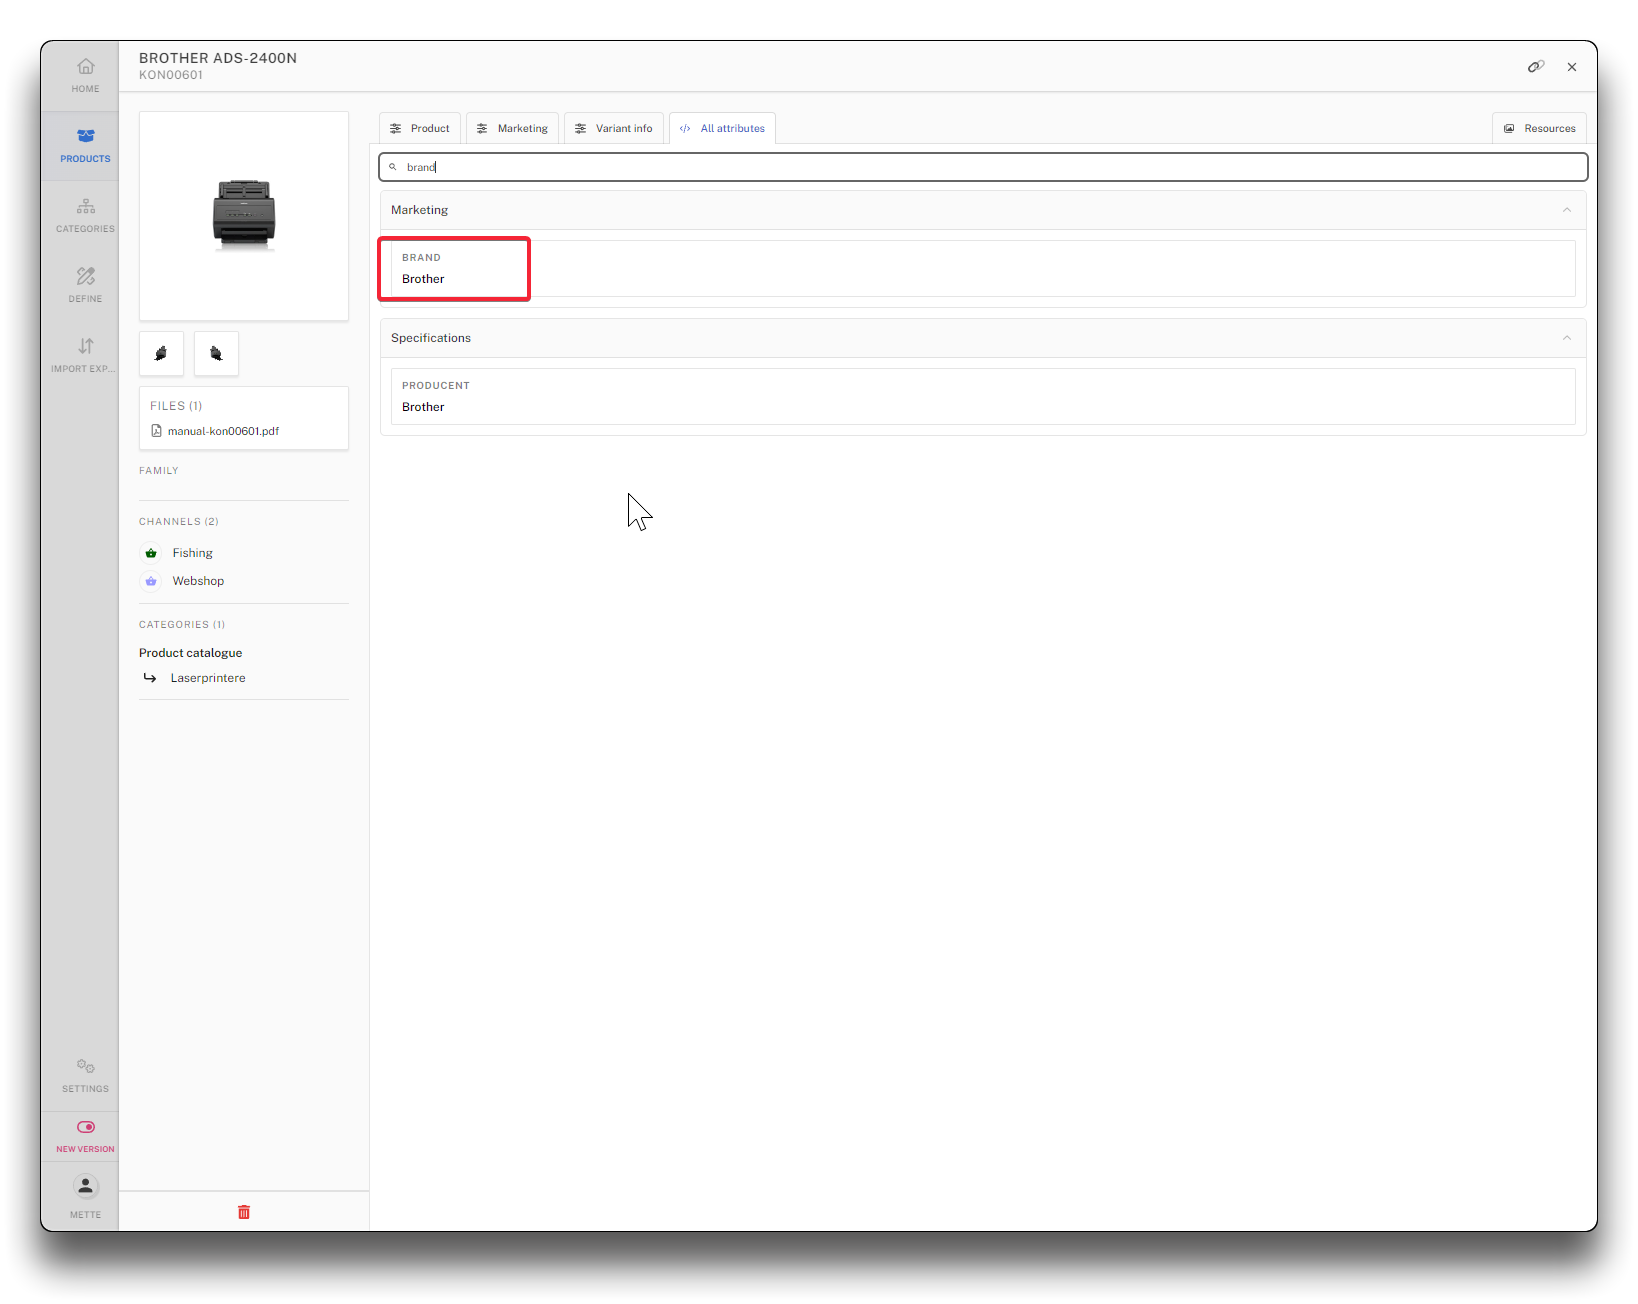The width and height of the screenshot is (1638, 1304).
Task: Open the Home section in sidebar
Action: coord(85,75)
